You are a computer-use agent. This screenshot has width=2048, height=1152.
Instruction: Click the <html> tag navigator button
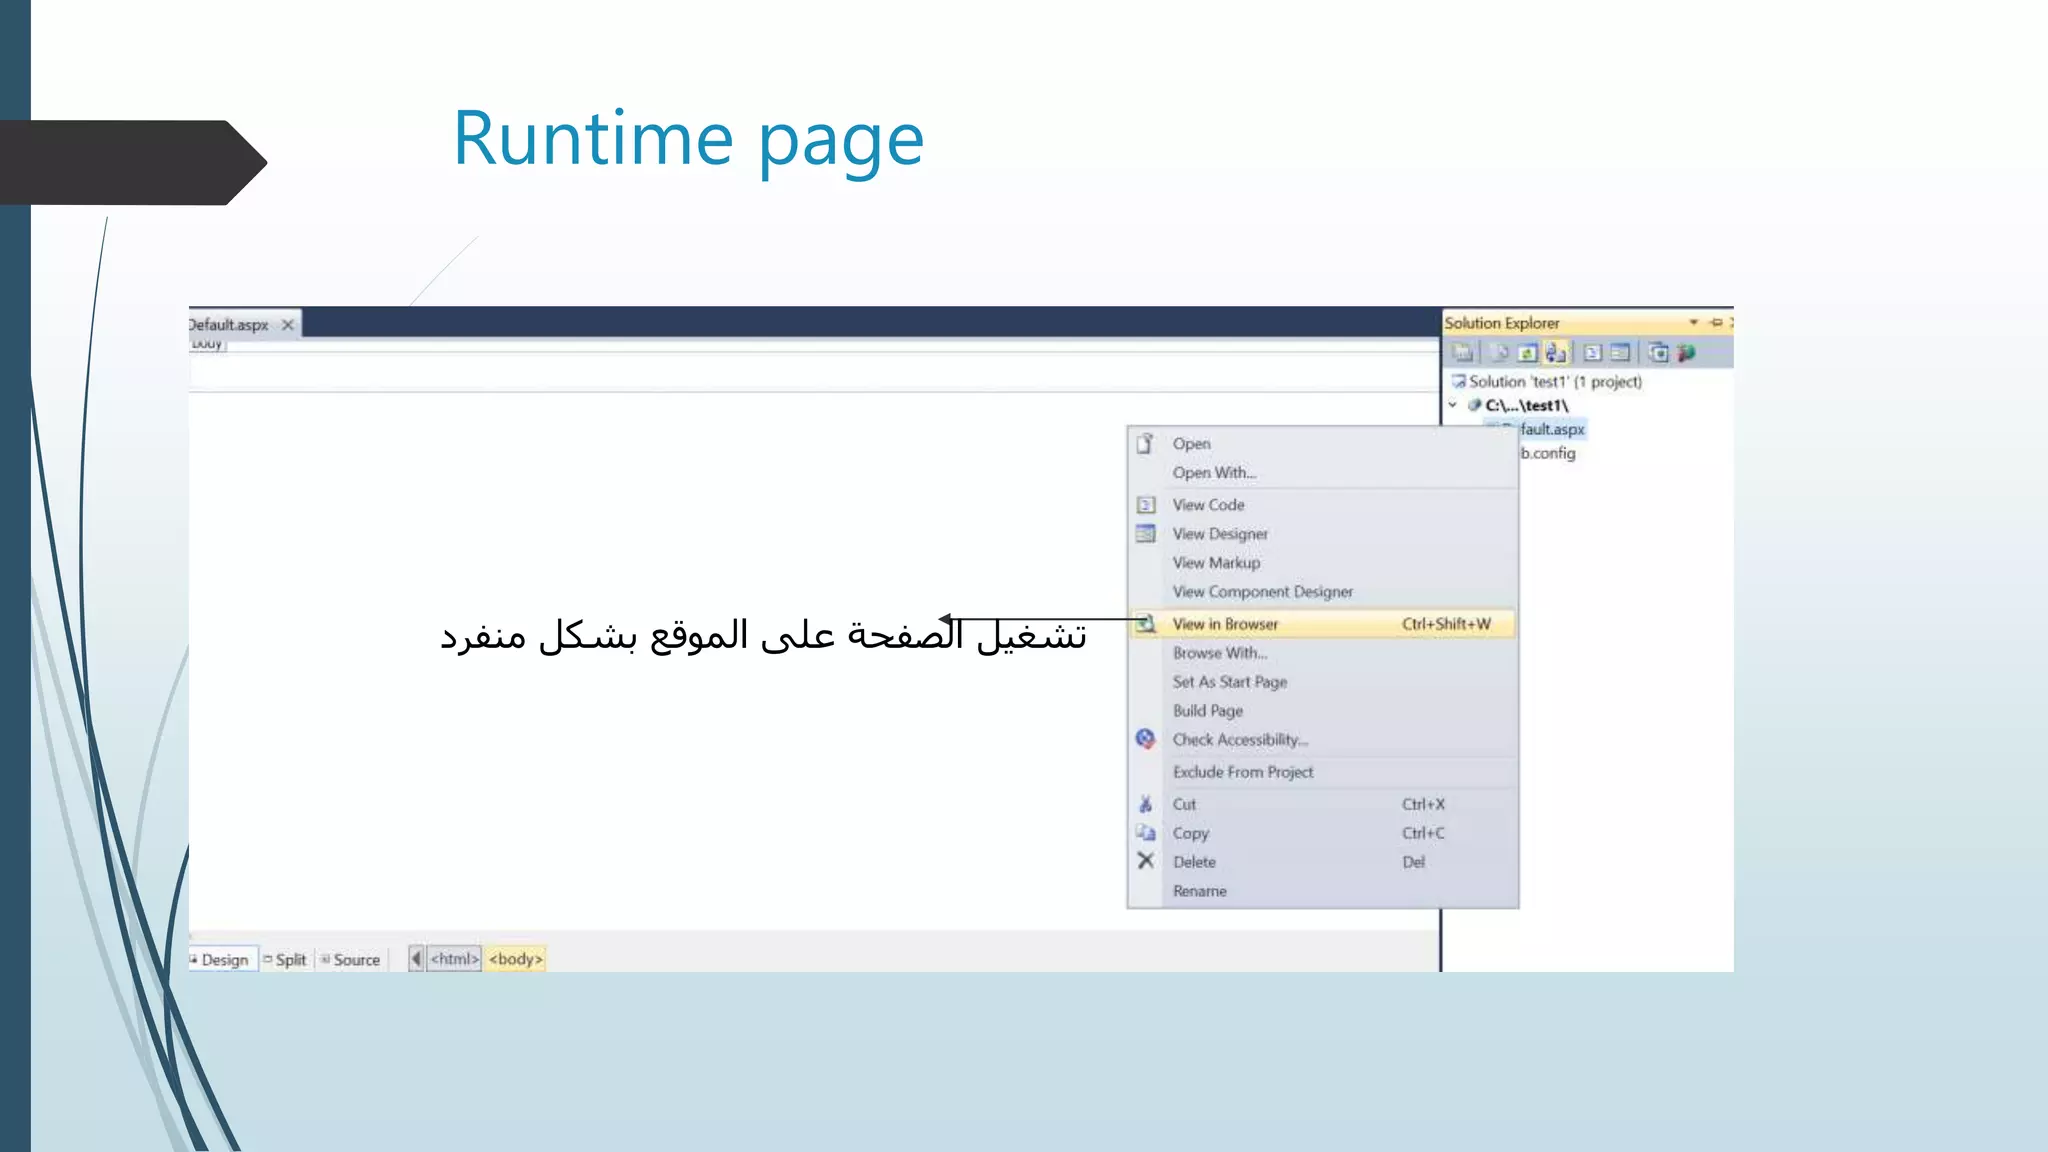tap(455, 959)
